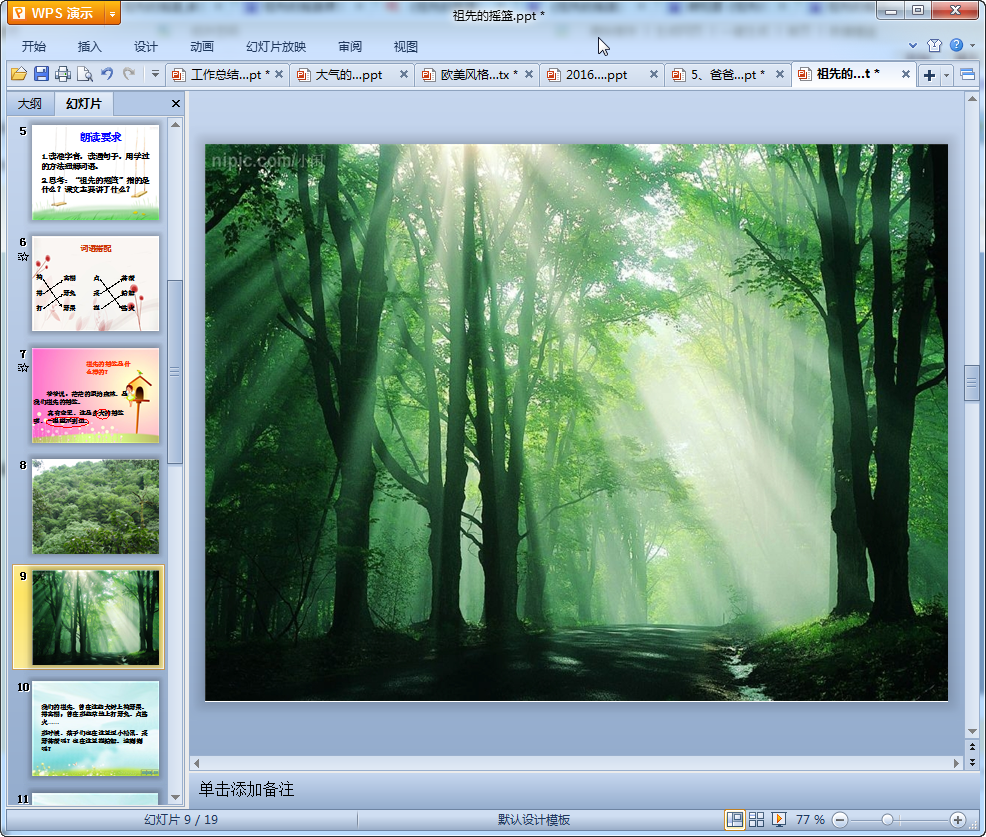Click thumbnail panel scroll up arrow
The width and height of the screenshot is (986, 837).
(x=176, y=125)
